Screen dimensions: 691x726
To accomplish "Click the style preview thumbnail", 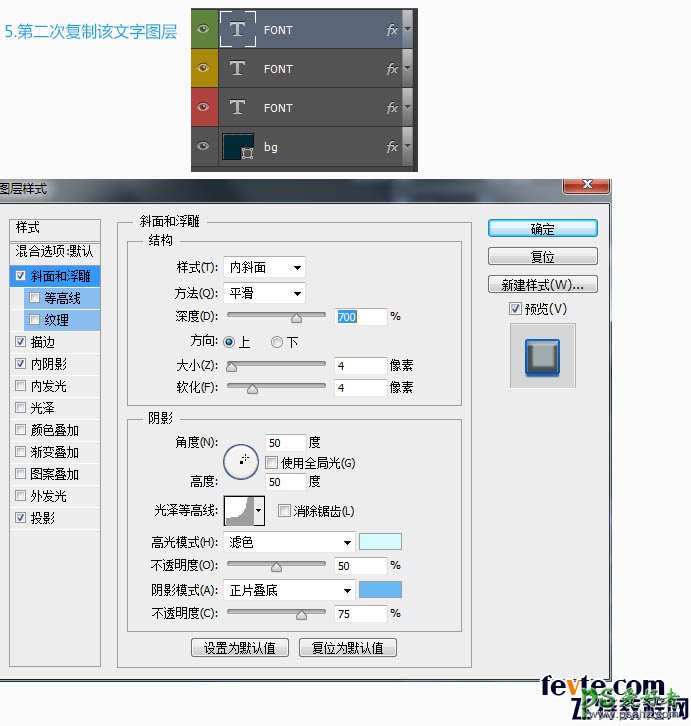I will coord(542,355).
